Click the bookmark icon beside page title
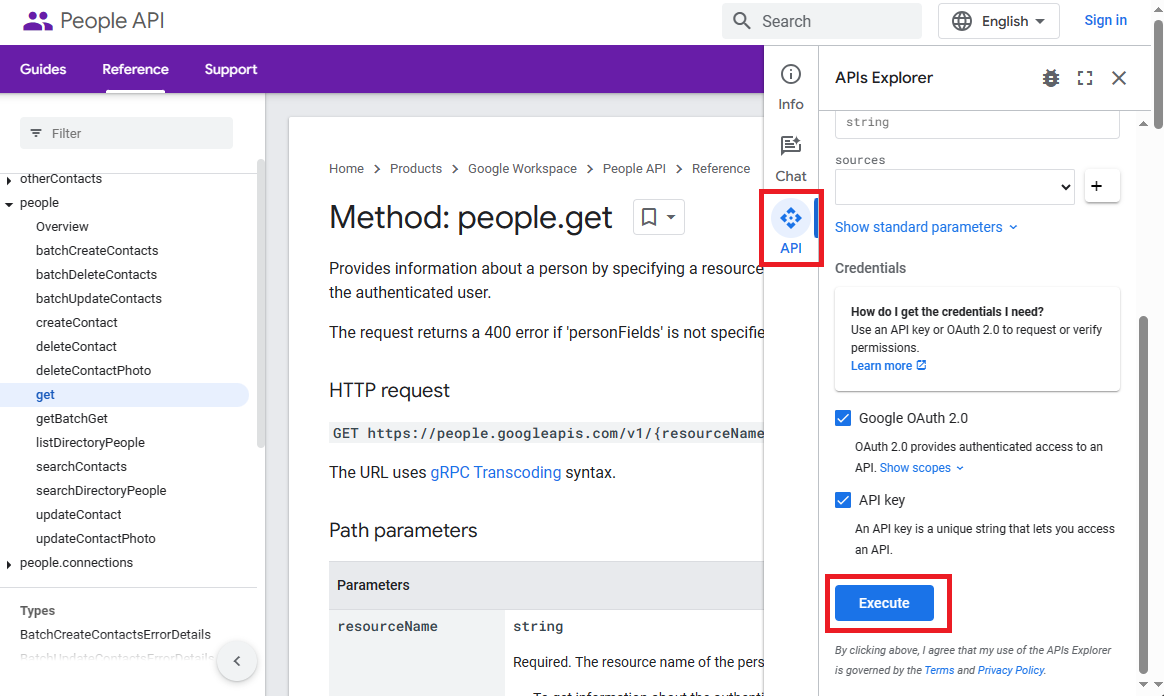 (649, 217)
